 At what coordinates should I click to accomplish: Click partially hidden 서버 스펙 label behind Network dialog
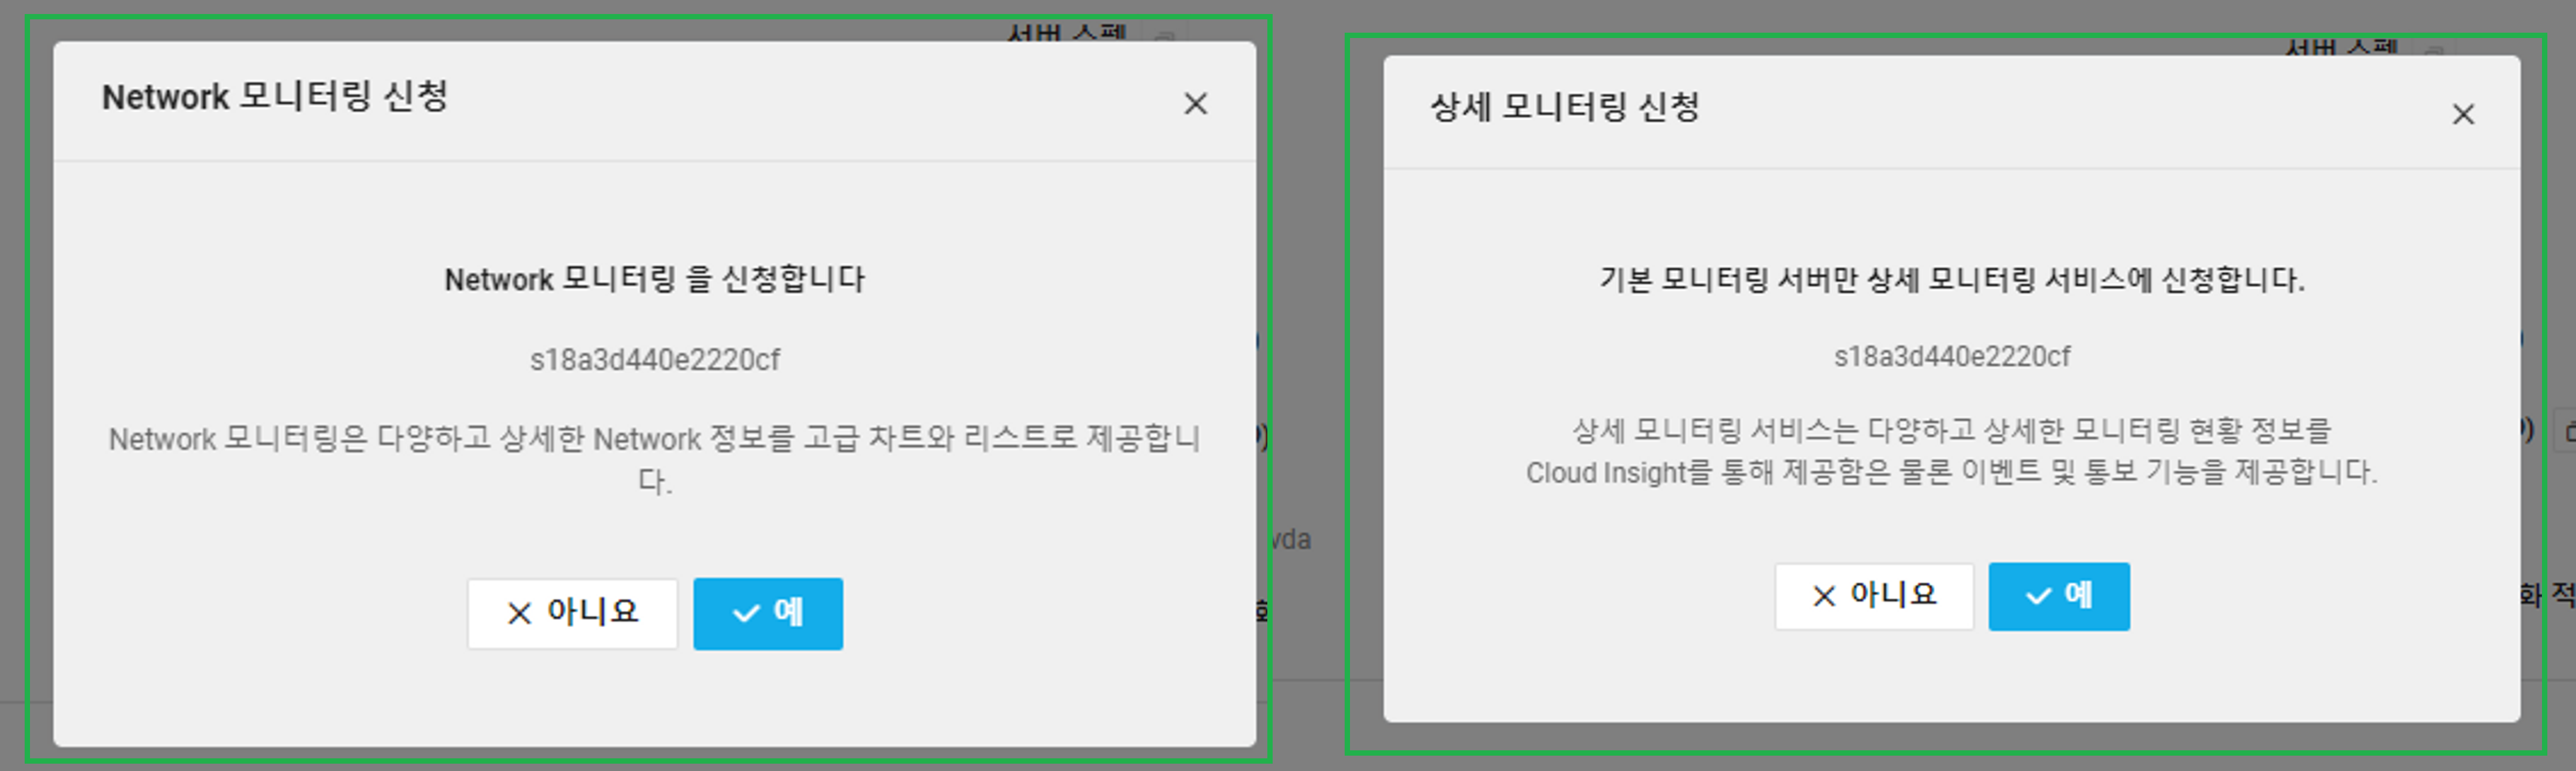pos(1067,33)
